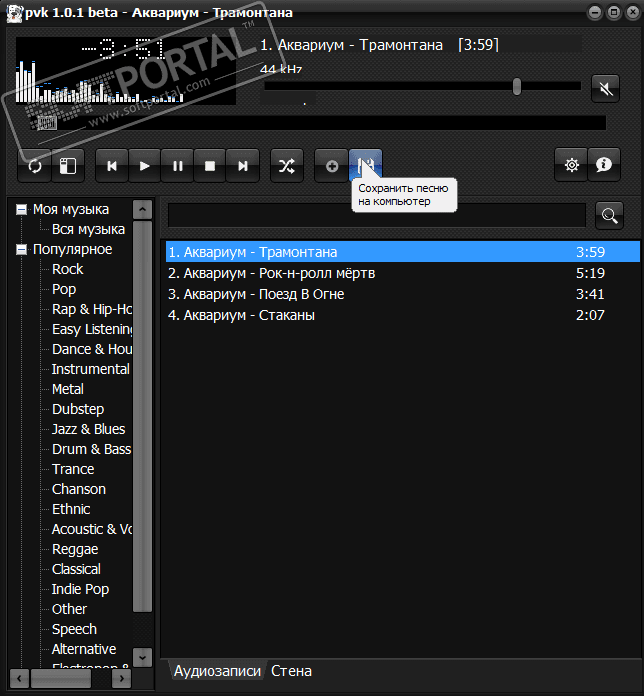The height and width of the screenshot is (696, 644).
Task: Select the Rap & Hip-Hop genre
Action: pyautogui.click(x=92, y=309)
